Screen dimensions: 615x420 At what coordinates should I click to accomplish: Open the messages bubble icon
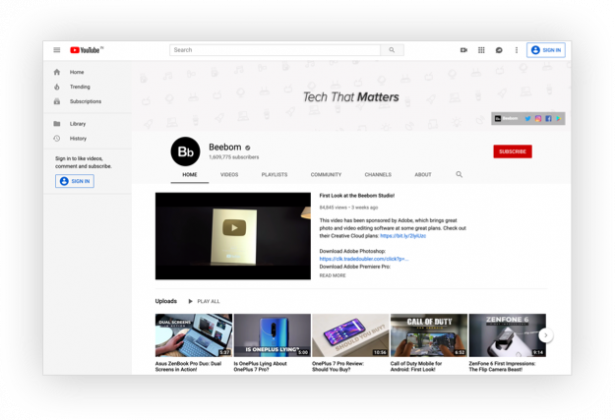point(498,50)
